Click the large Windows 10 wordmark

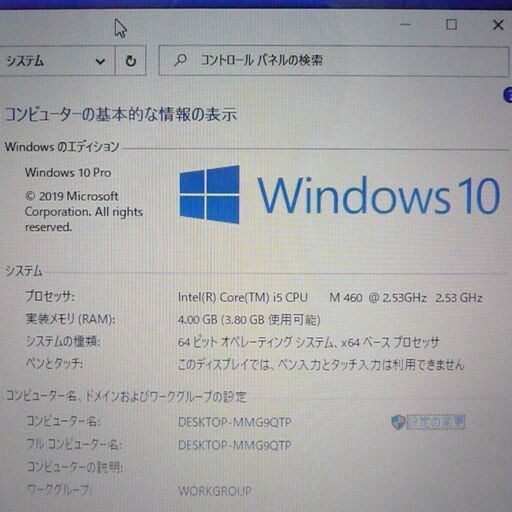point(378,196)
